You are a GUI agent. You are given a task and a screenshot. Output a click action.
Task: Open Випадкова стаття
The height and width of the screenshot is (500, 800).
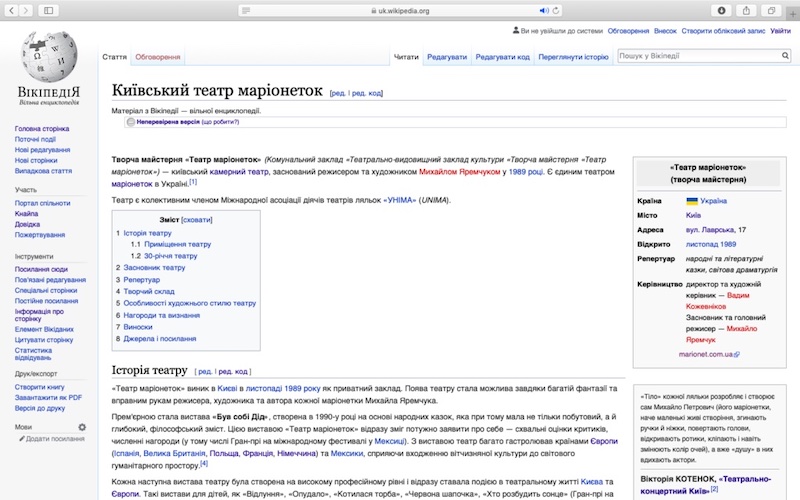[x=43, y=171]
